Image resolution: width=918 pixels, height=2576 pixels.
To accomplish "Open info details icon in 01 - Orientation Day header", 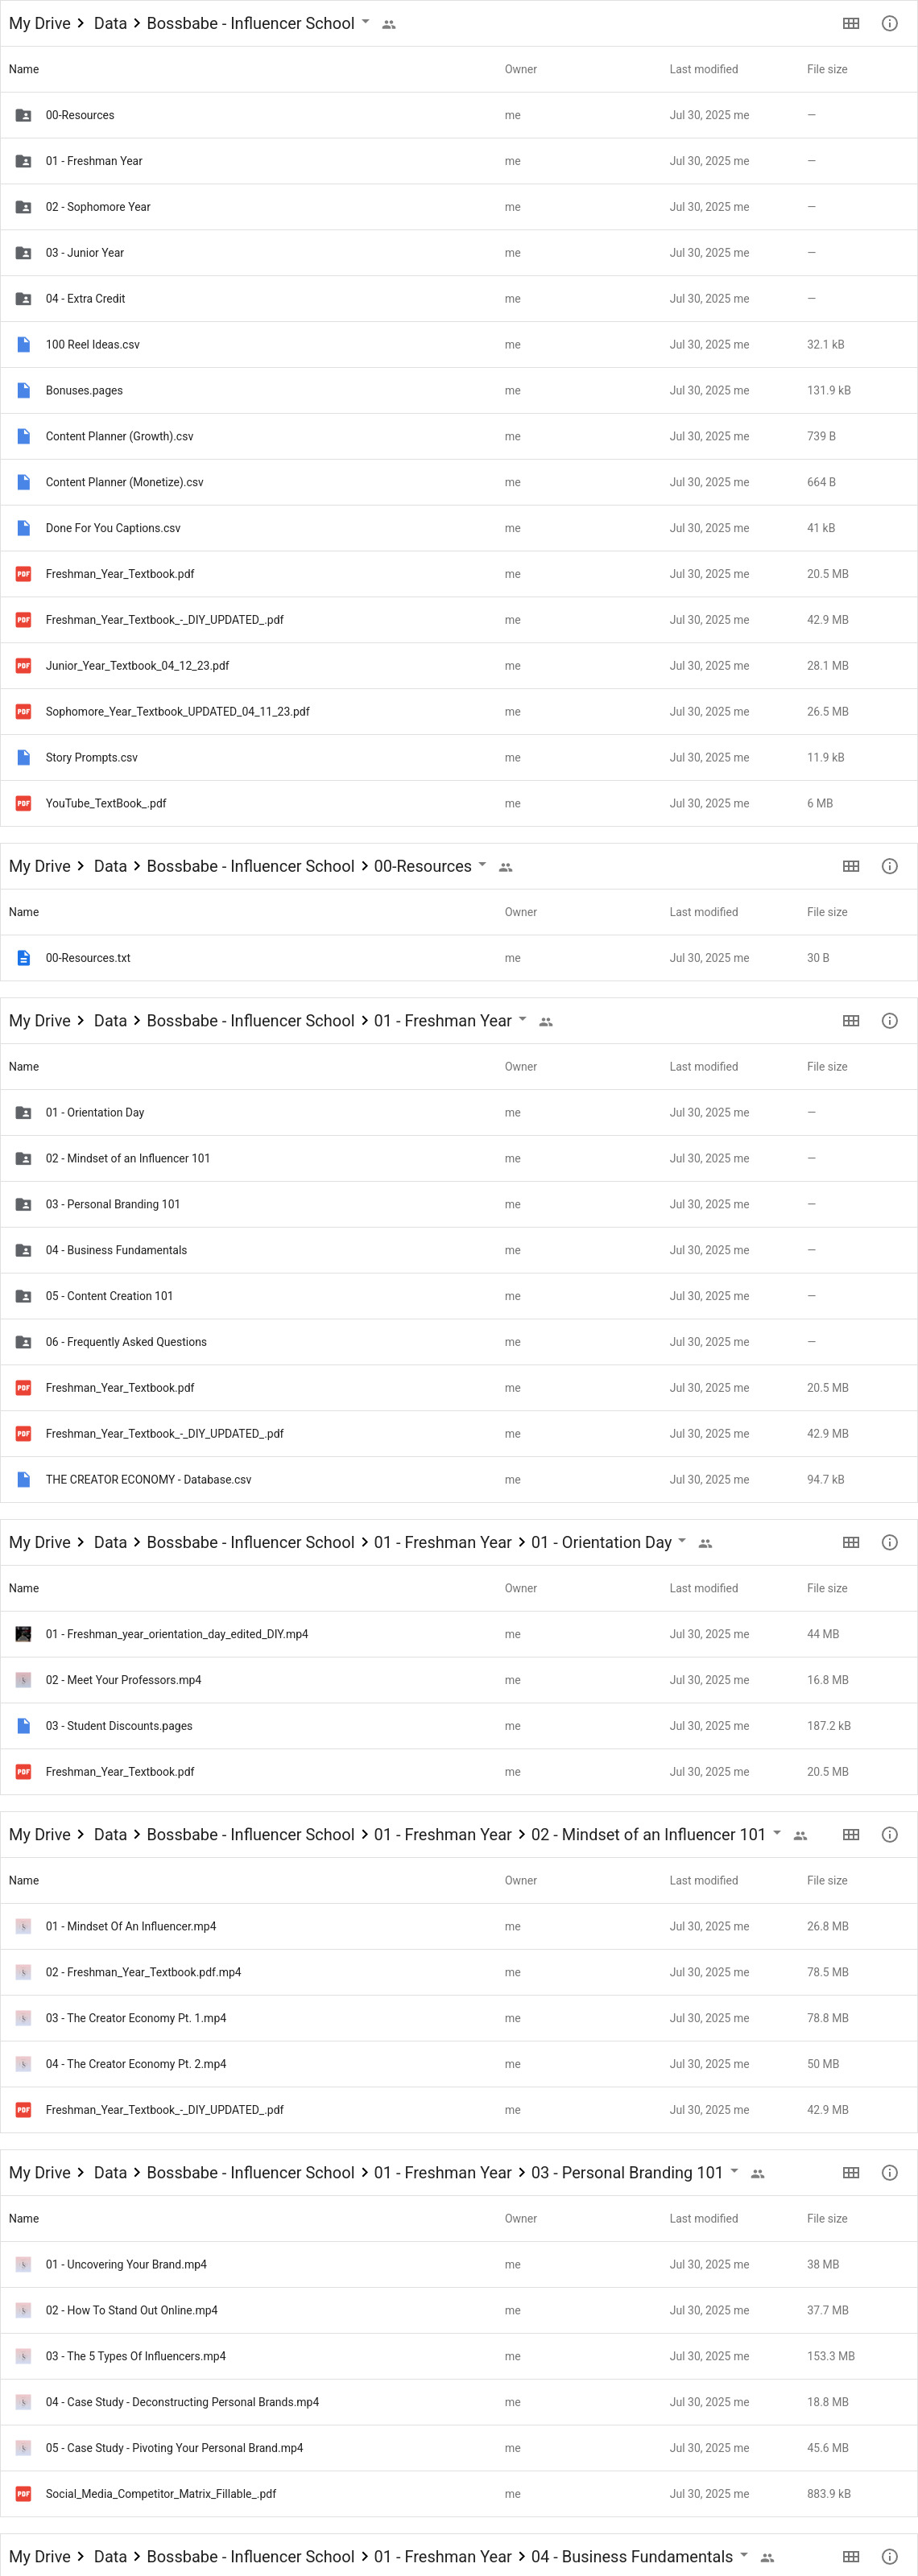I will (x=889, y=1543).
